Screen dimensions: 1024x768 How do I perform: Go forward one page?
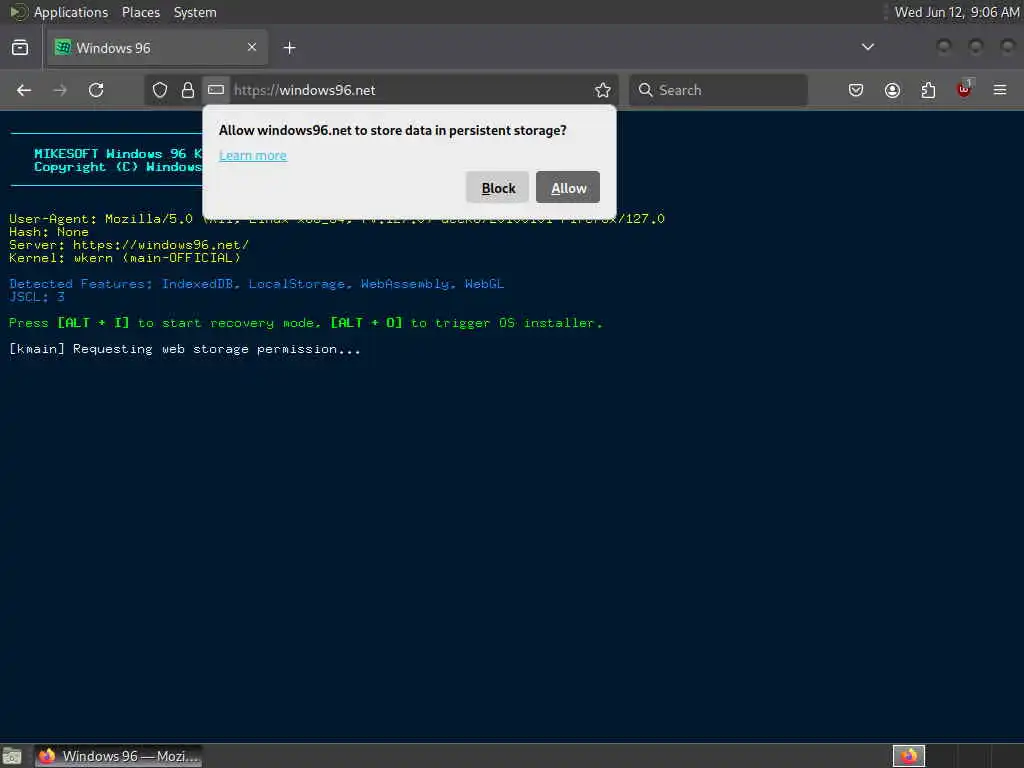[x=60, y=90]
